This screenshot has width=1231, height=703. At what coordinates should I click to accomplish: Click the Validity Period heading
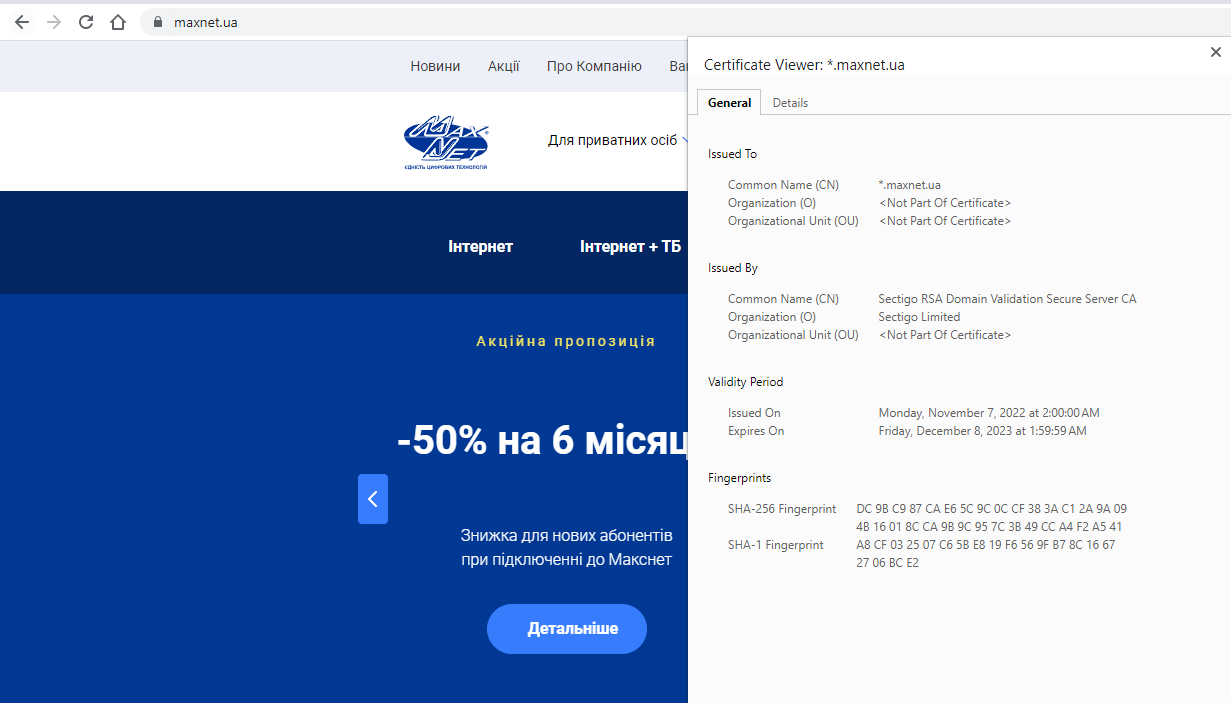pyautogui.click(x=746, y=382)
